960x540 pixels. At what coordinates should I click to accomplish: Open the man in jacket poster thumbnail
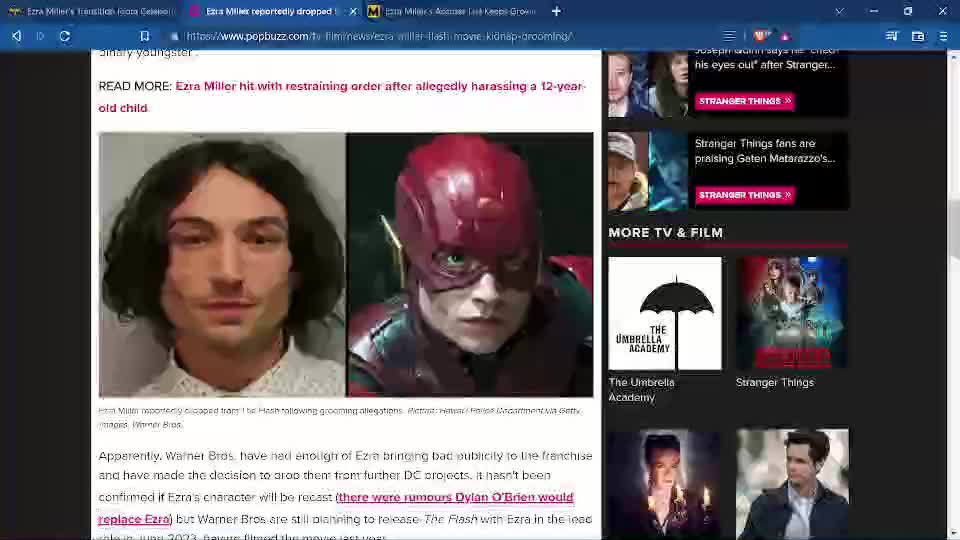(x=792, y=484)
